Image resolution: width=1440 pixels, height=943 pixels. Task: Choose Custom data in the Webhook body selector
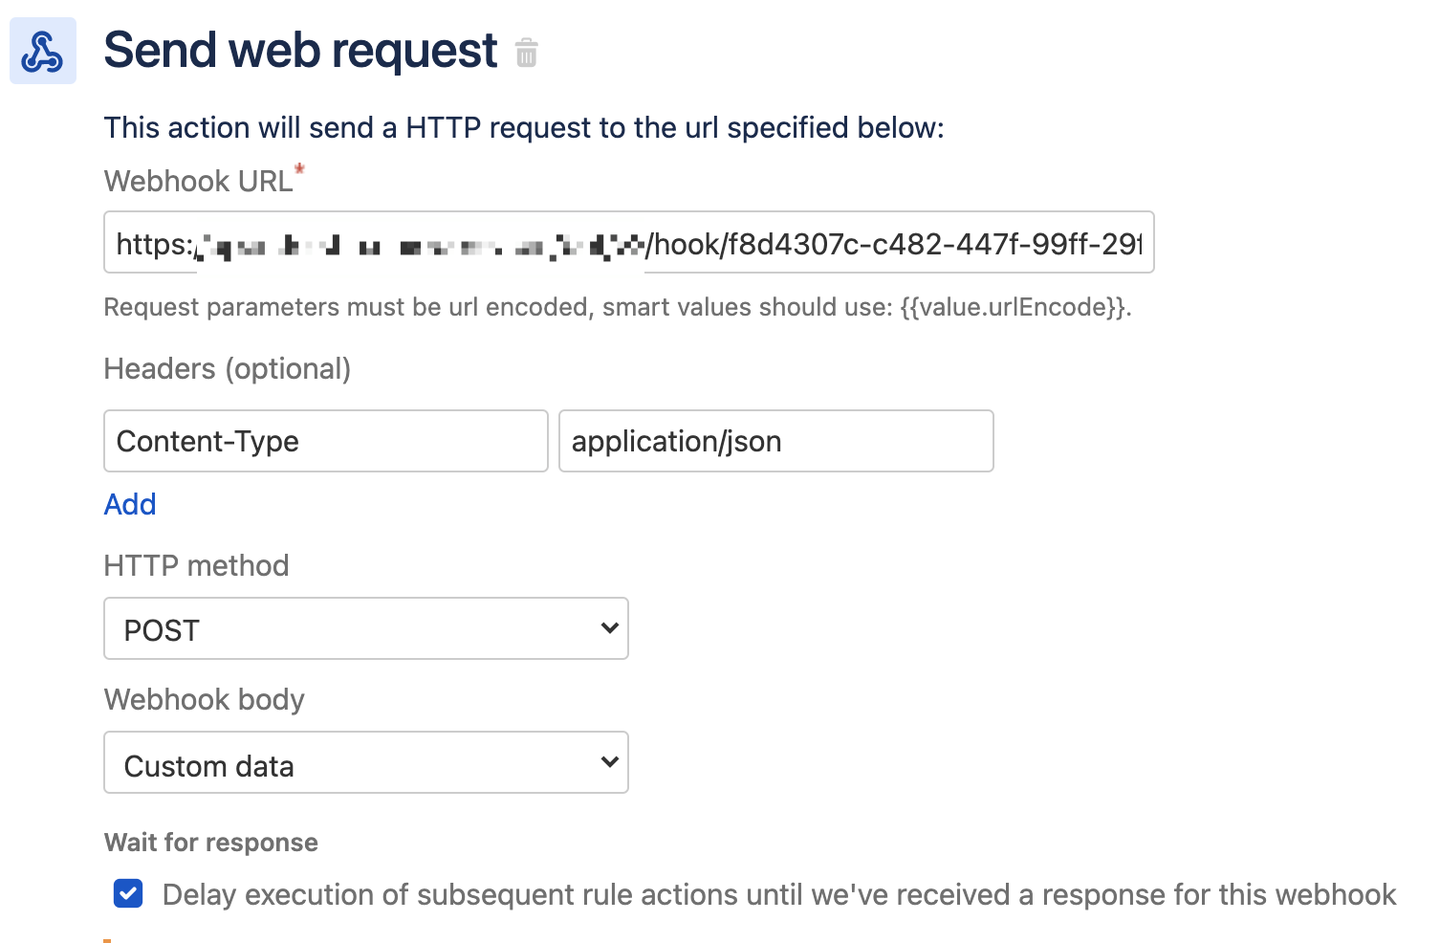pos(366,762)
